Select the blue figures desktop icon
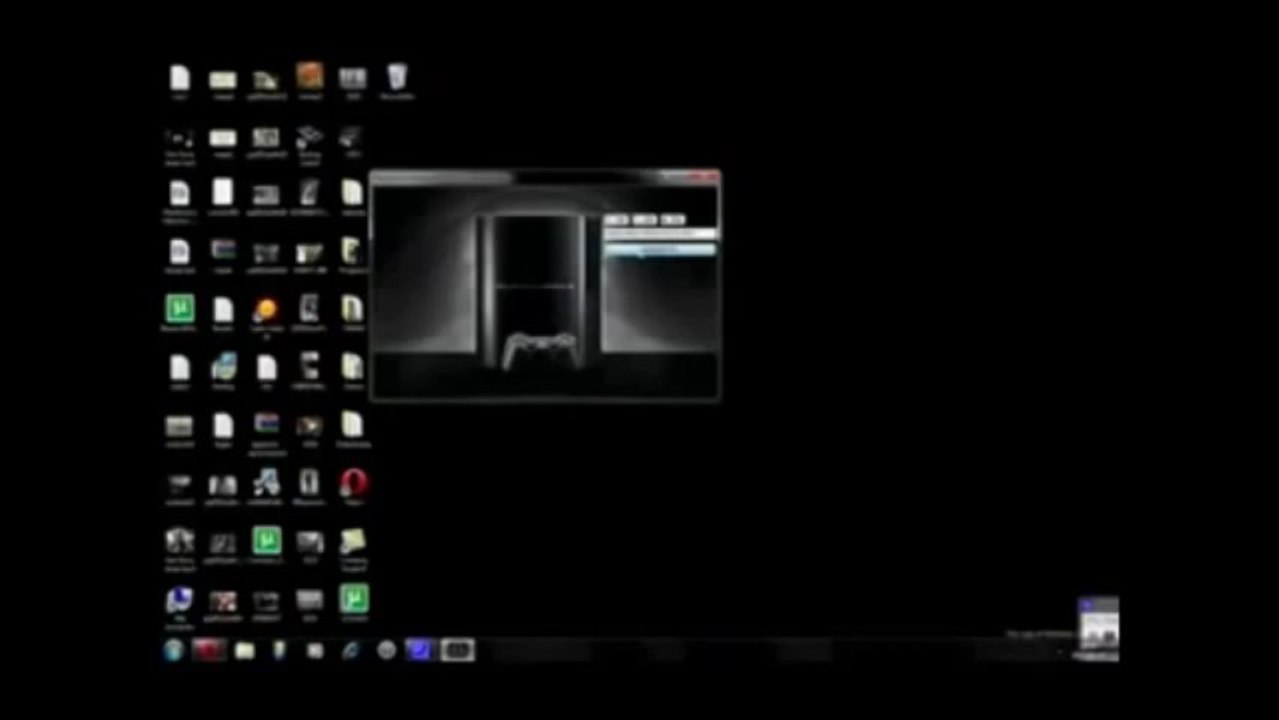This screenshot has width=1279, height=720. coord(266,484)
